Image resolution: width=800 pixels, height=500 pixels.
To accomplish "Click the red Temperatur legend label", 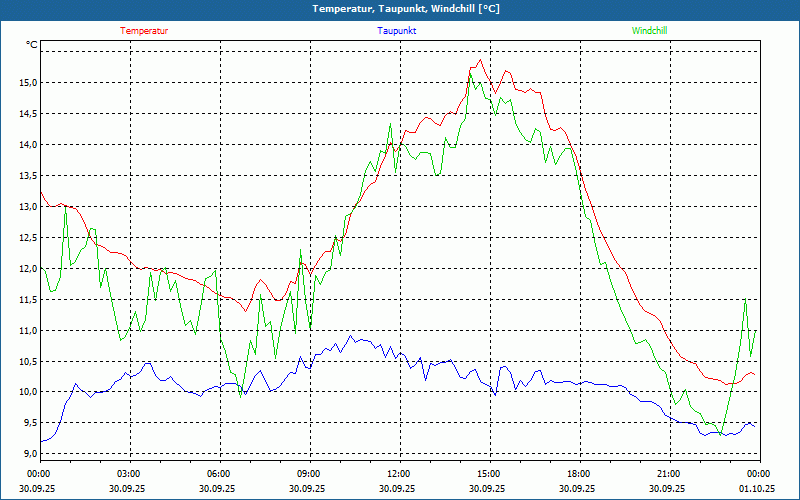I will 144,31.
